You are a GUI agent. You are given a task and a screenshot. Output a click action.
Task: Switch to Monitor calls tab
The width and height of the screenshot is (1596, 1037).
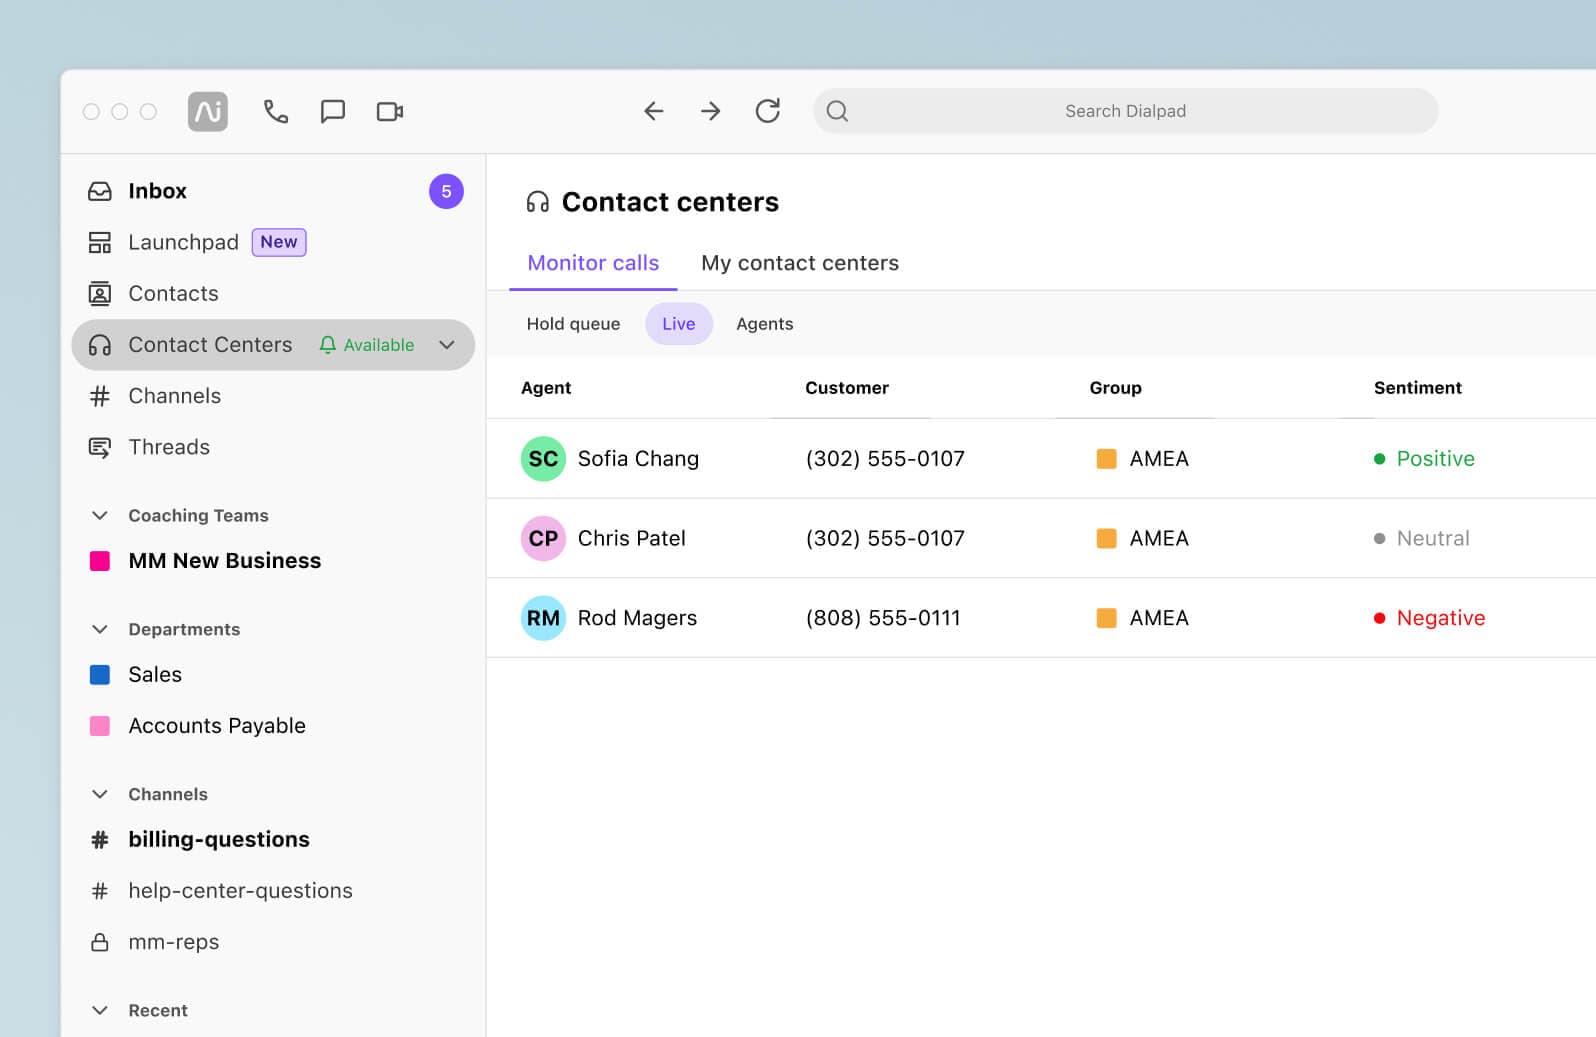tap(593, 263)
